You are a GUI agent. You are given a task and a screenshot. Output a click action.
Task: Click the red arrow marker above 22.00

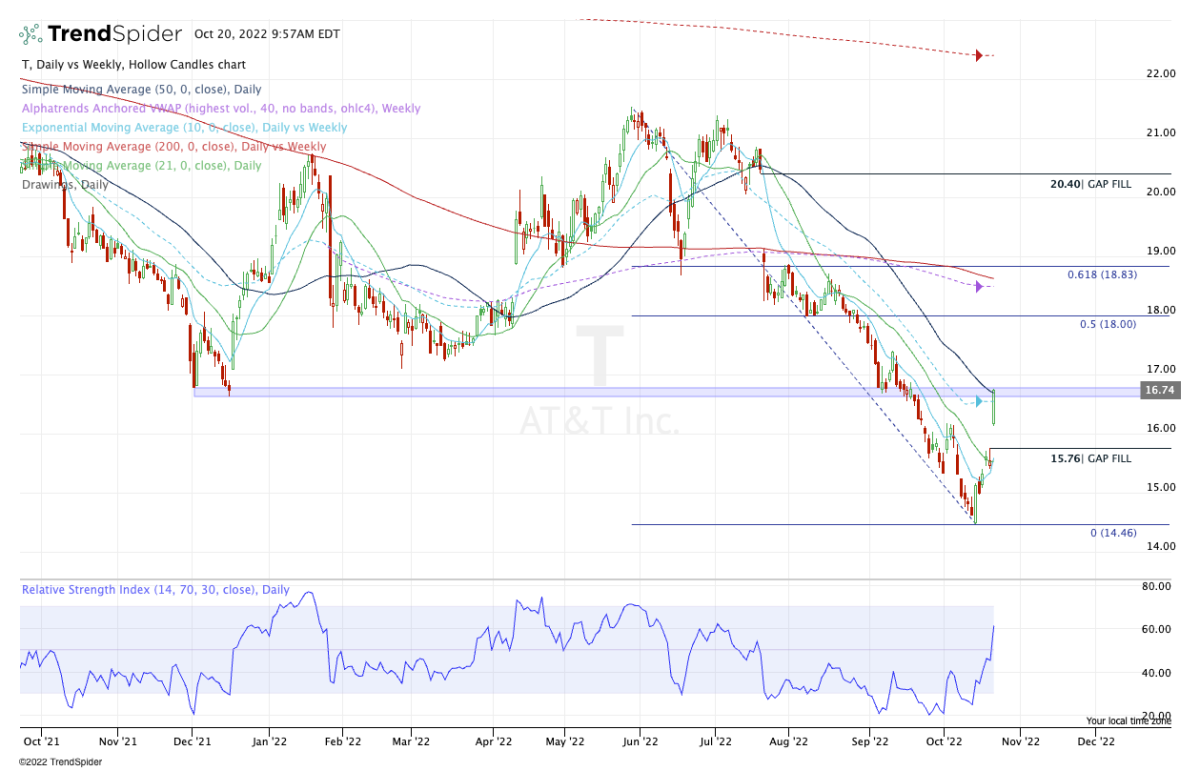point(979,55)
